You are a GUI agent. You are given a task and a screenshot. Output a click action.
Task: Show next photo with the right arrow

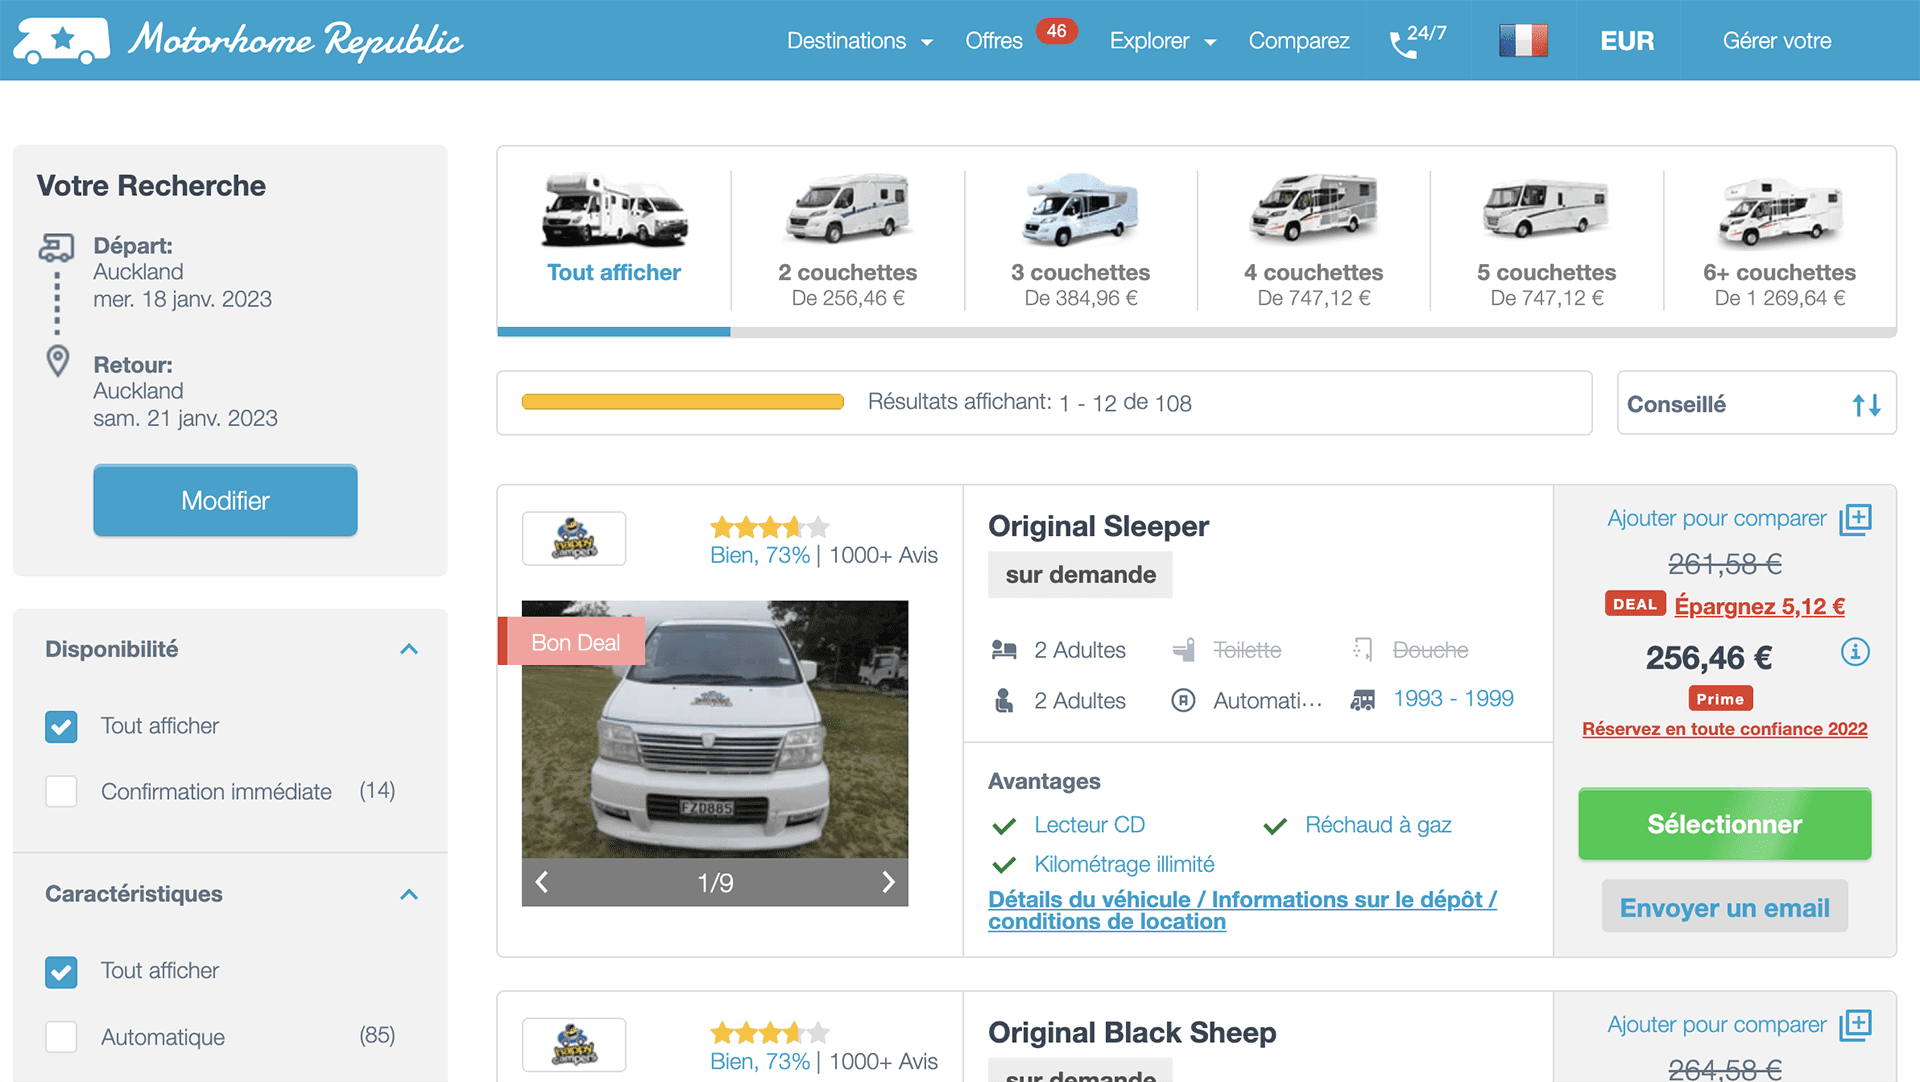[888, 882]
